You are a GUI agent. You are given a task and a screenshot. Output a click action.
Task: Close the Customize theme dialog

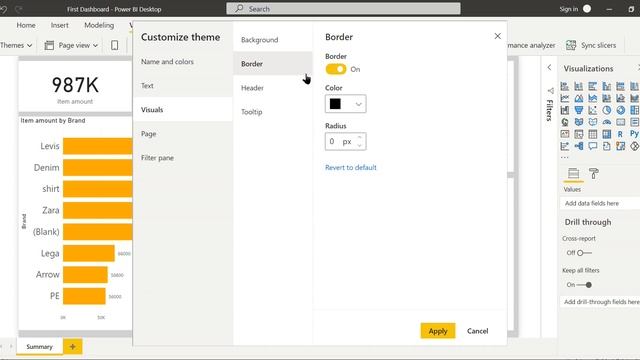click(x=498, y=36)
